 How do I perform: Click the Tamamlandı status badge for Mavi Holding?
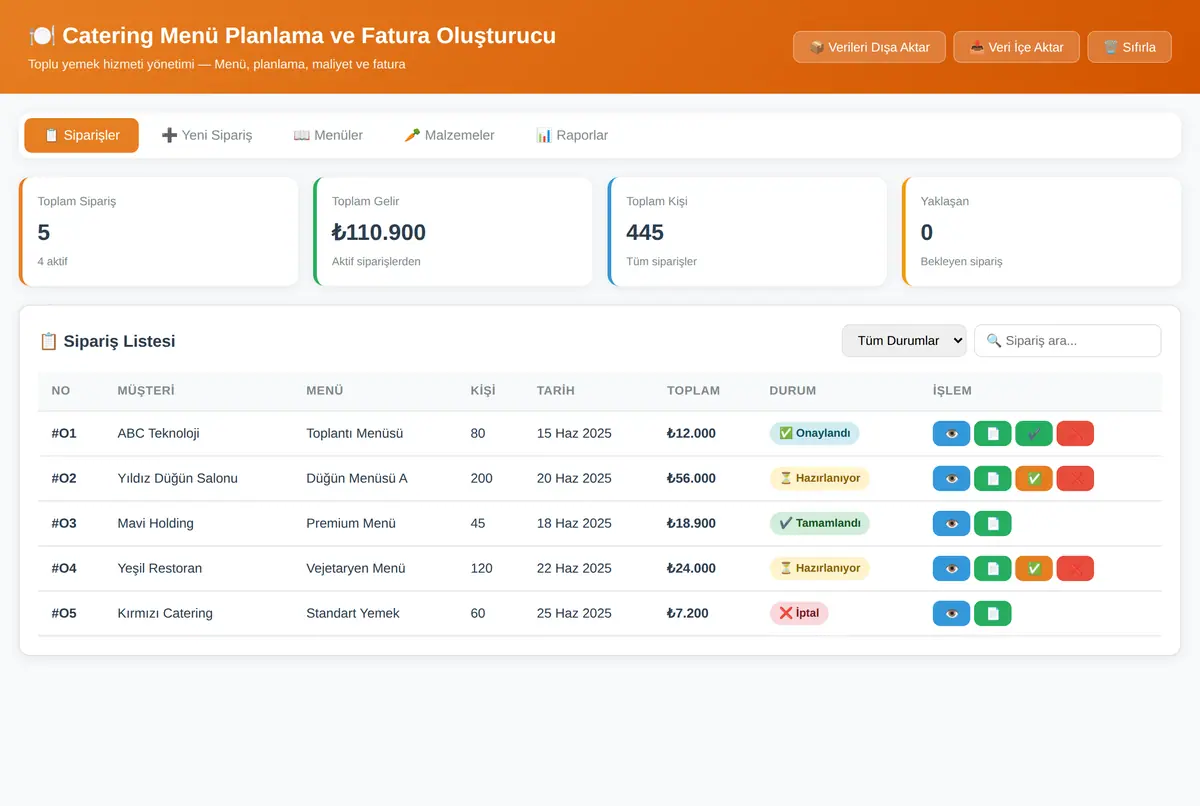point(819,524)
